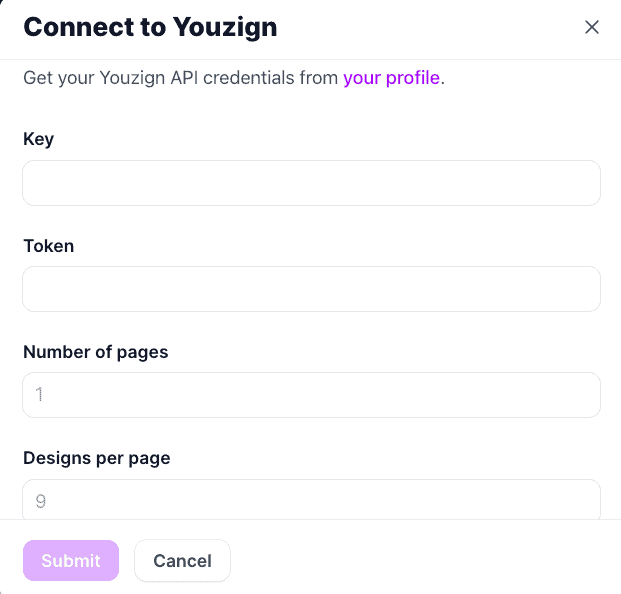Click the 'Get your Youzign API credentials' text
Image resolution: width=621 pixels, height=594 pixels.
180,78
